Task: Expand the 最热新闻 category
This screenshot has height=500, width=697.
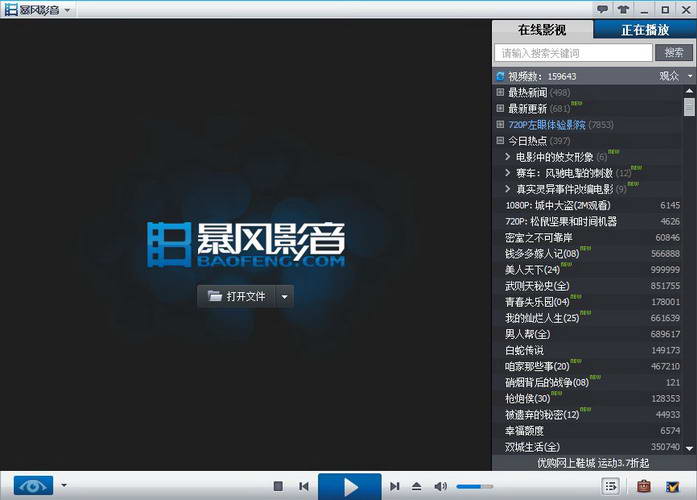Action: tap(500, 92)
